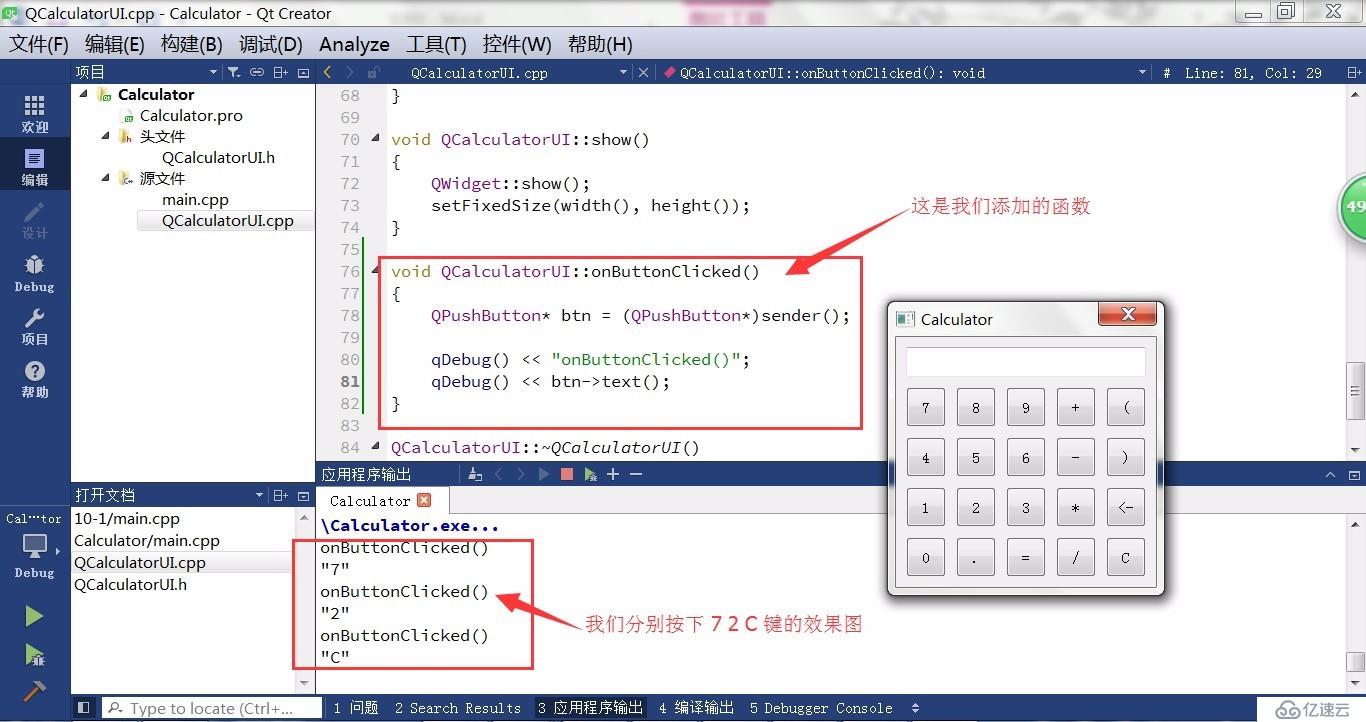Viewport: 1366px width, 722px height.
Task: Build the project with the hammer icon
Action: pyautogui.click(x=34, y=690)
